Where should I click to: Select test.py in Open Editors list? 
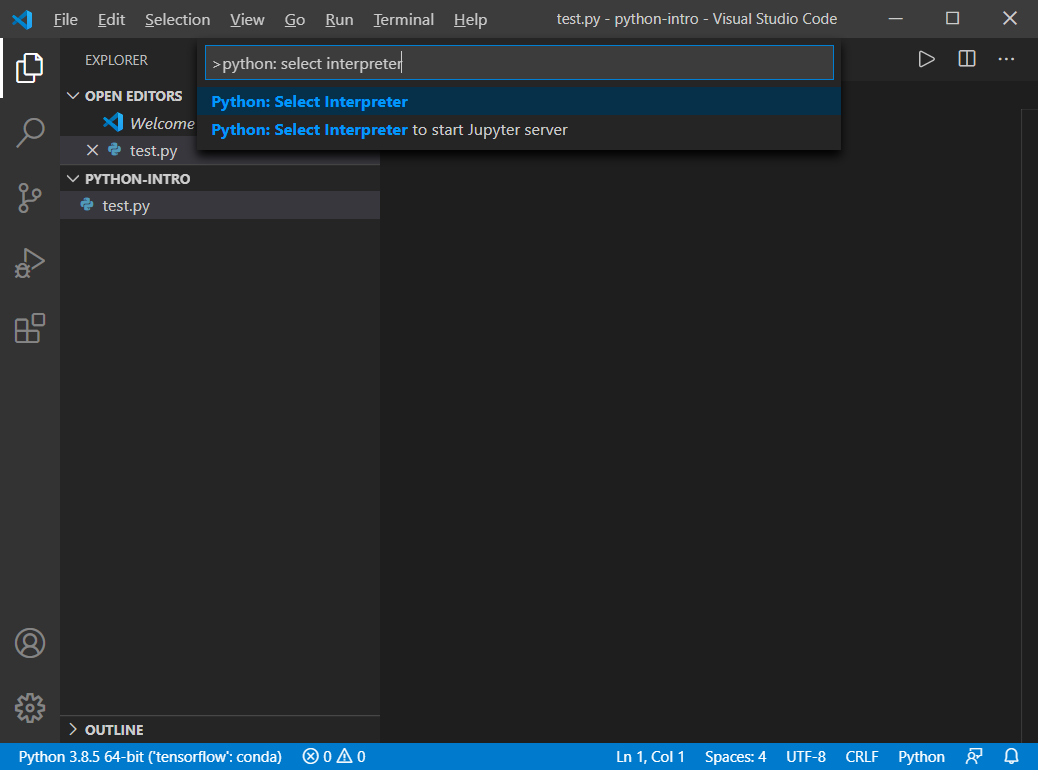point(154,150)
